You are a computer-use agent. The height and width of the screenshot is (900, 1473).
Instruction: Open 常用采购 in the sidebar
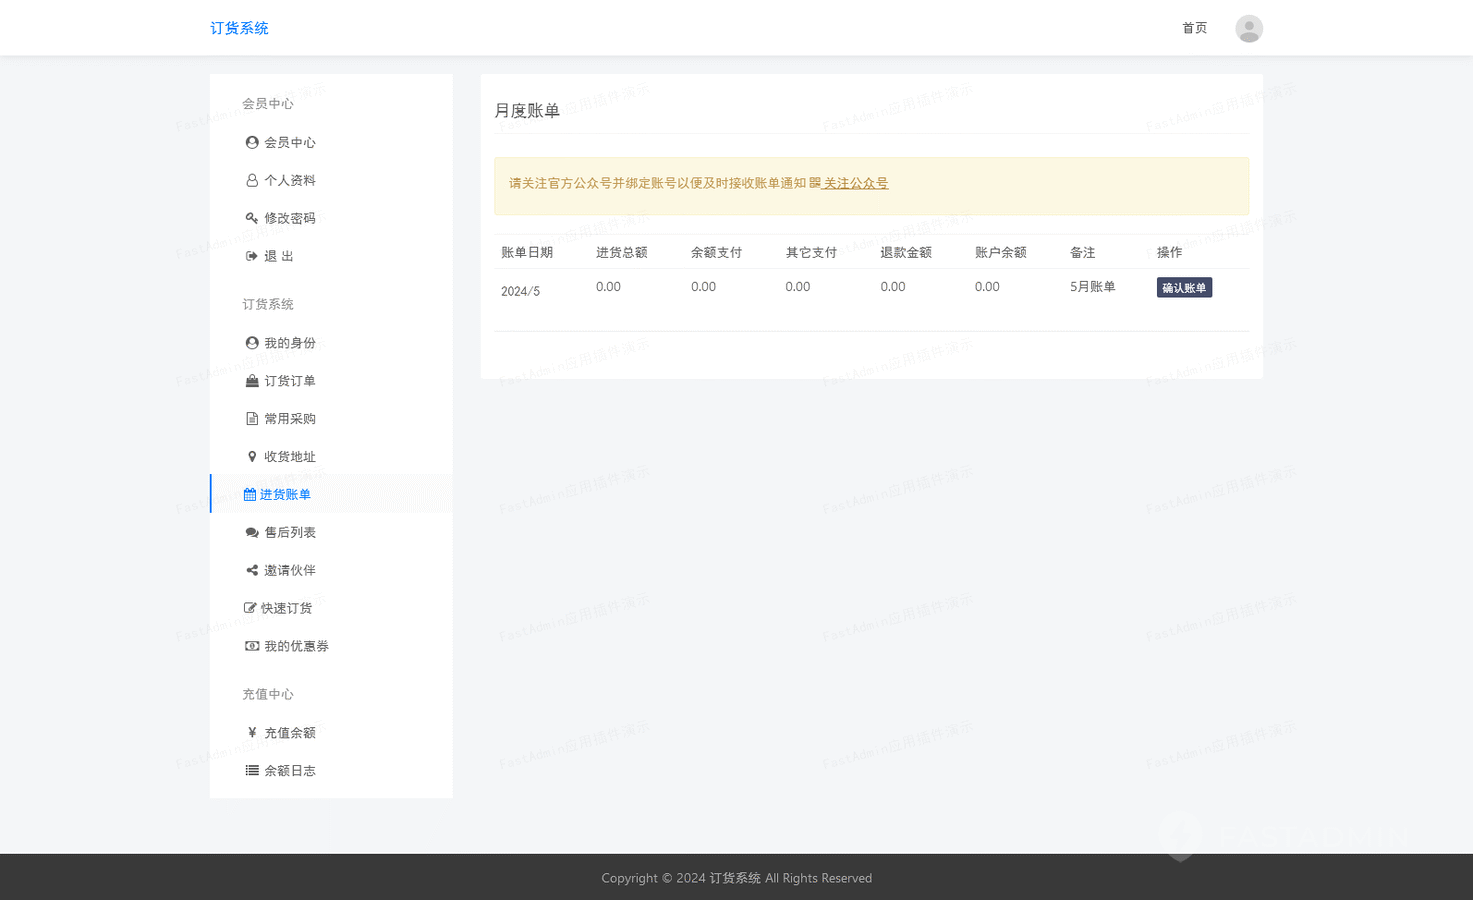tap(289, 419)
